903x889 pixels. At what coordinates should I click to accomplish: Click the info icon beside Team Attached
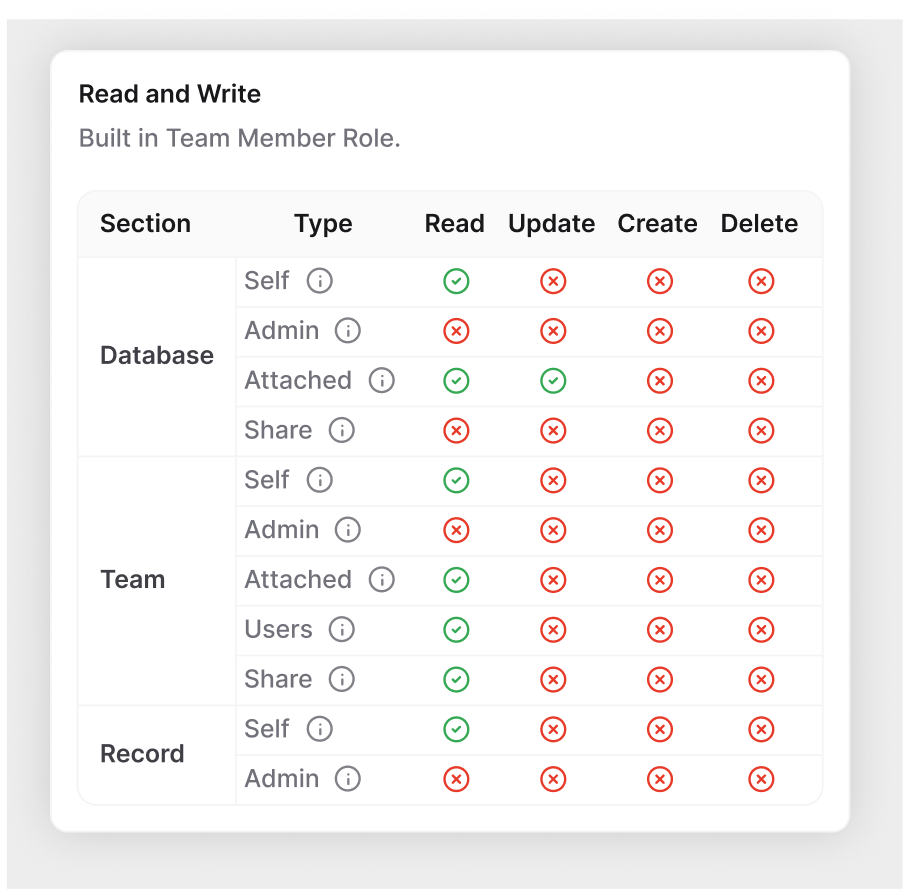(x=382, y=580)
